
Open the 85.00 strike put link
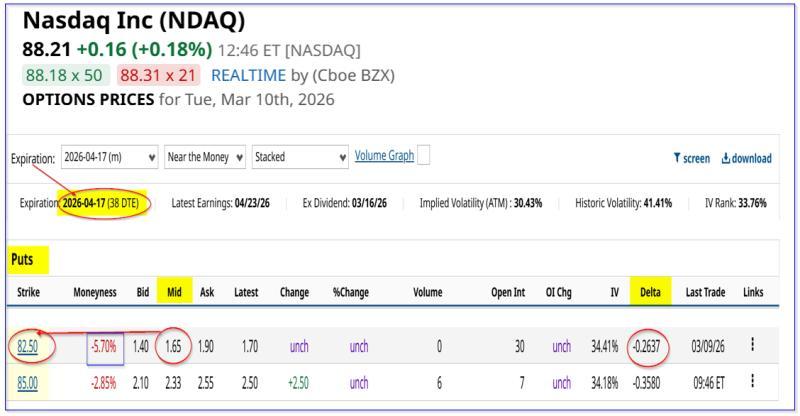coord(27,382)
